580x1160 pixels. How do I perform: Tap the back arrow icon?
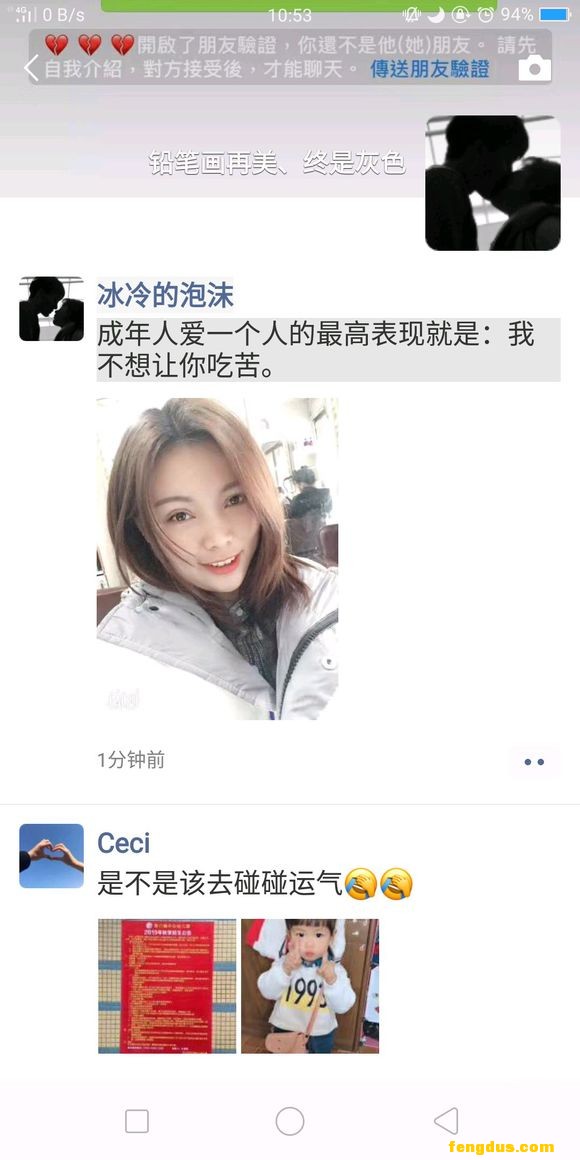point(30,67)
